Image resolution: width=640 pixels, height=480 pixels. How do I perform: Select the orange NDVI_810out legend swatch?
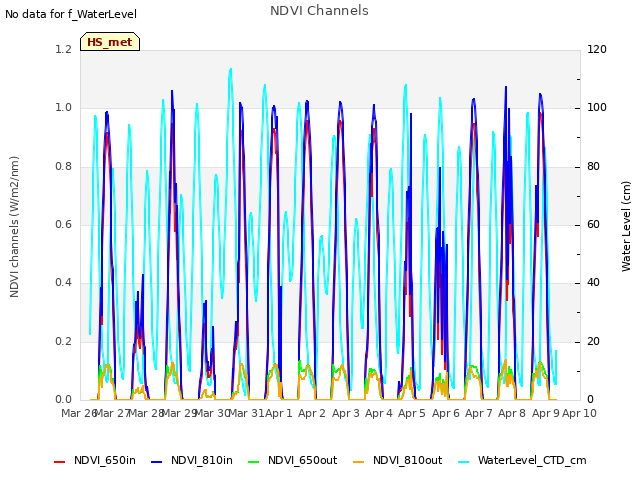pyautogui.click(x=358, y=462)
